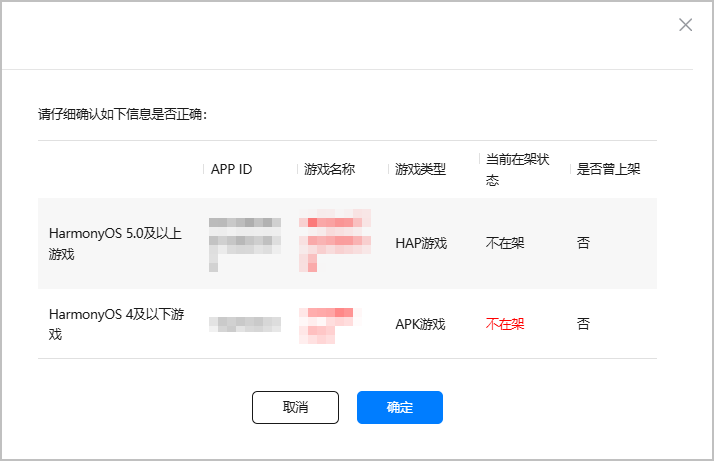Image resolution: width=714 pixels, height=461 pixels.
Task: Select the HarmonyOS 4及以下游戏 row label
Action: [x=115, y=324]
